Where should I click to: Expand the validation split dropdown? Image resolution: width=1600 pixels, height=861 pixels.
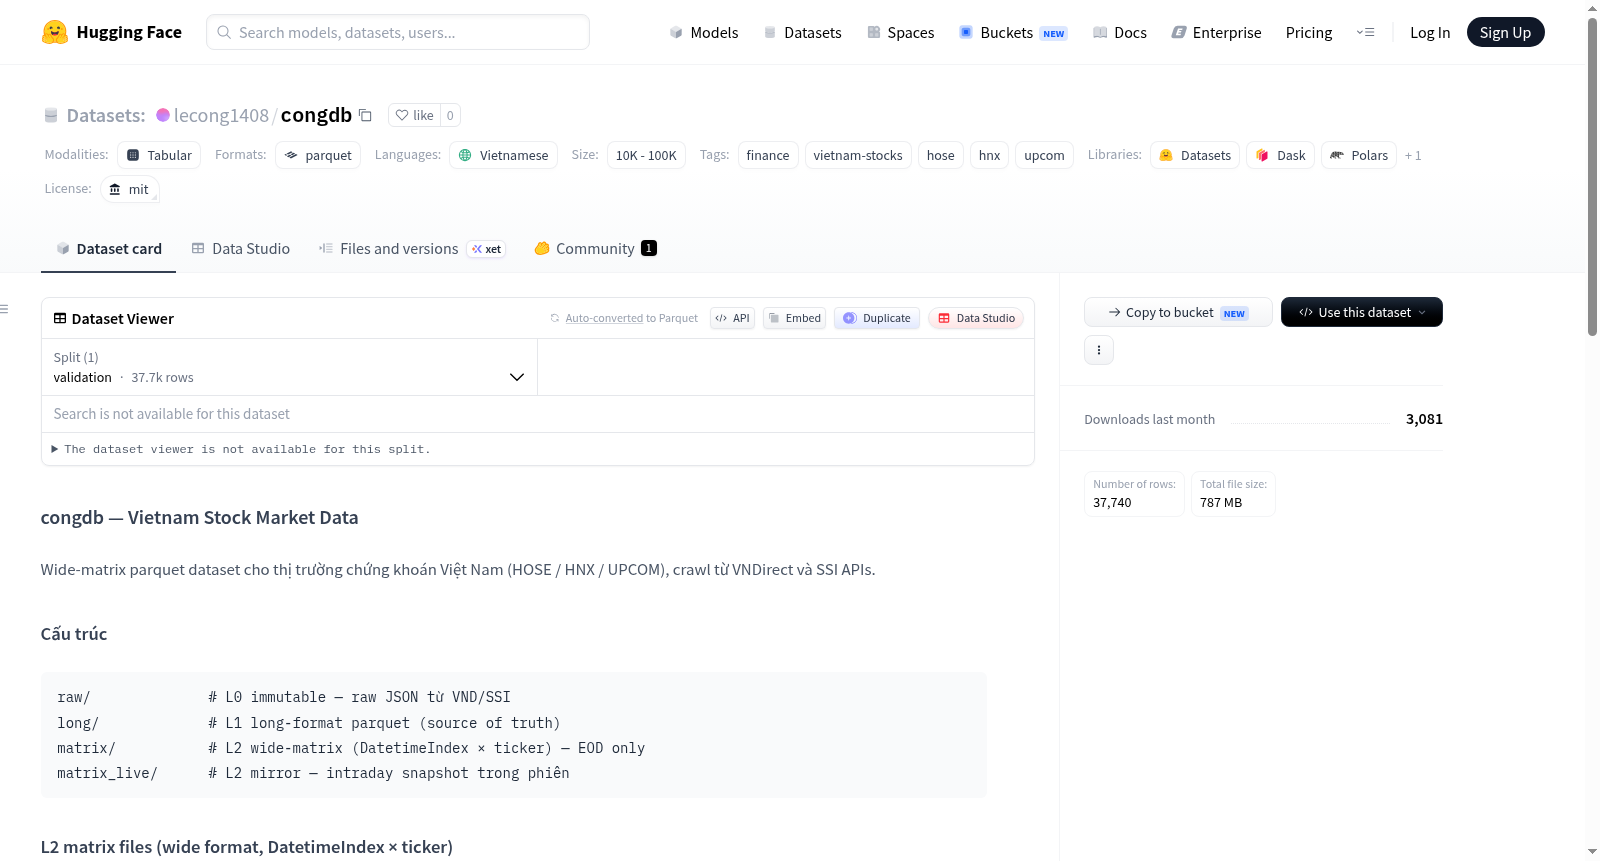pos(289,367)
